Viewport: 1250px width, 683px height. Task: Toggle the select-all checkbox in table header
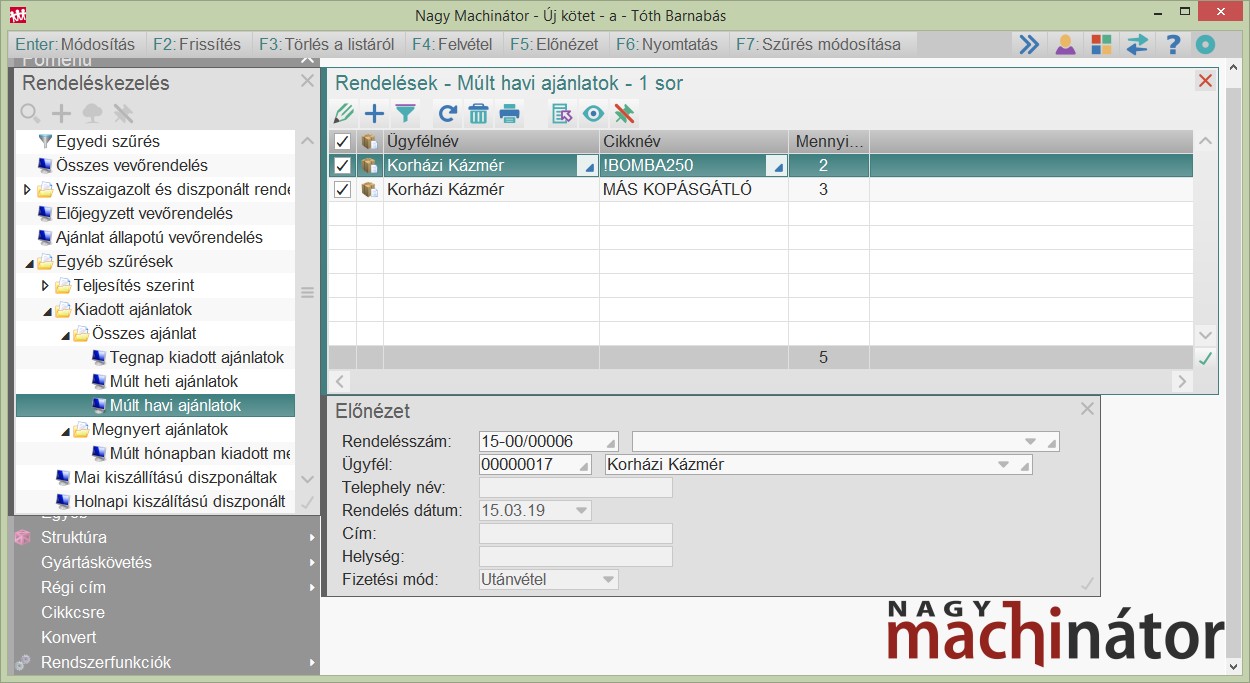pos(343,142)
